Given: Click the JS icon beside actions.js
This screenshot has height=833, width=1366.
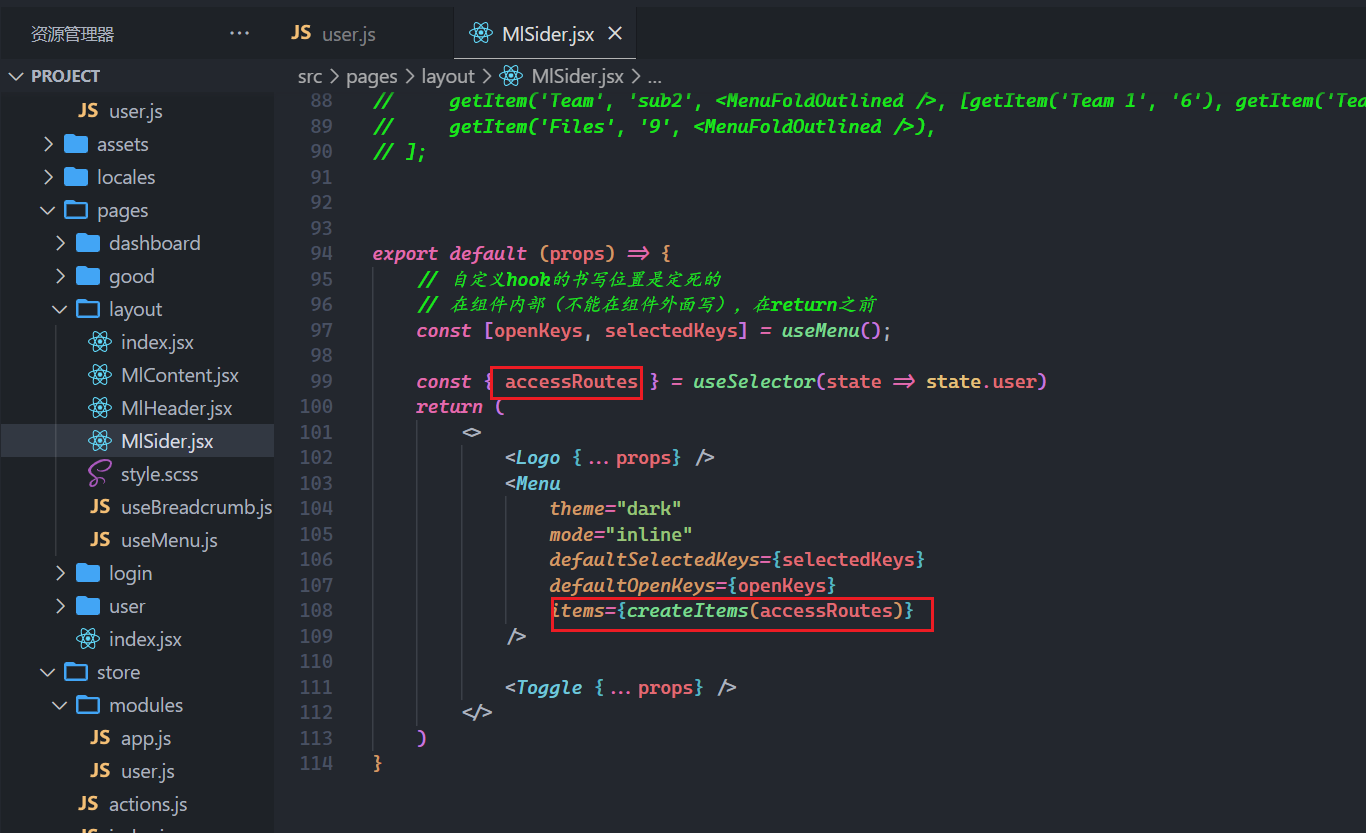Looking at the screenshot, I should (88, 804).
